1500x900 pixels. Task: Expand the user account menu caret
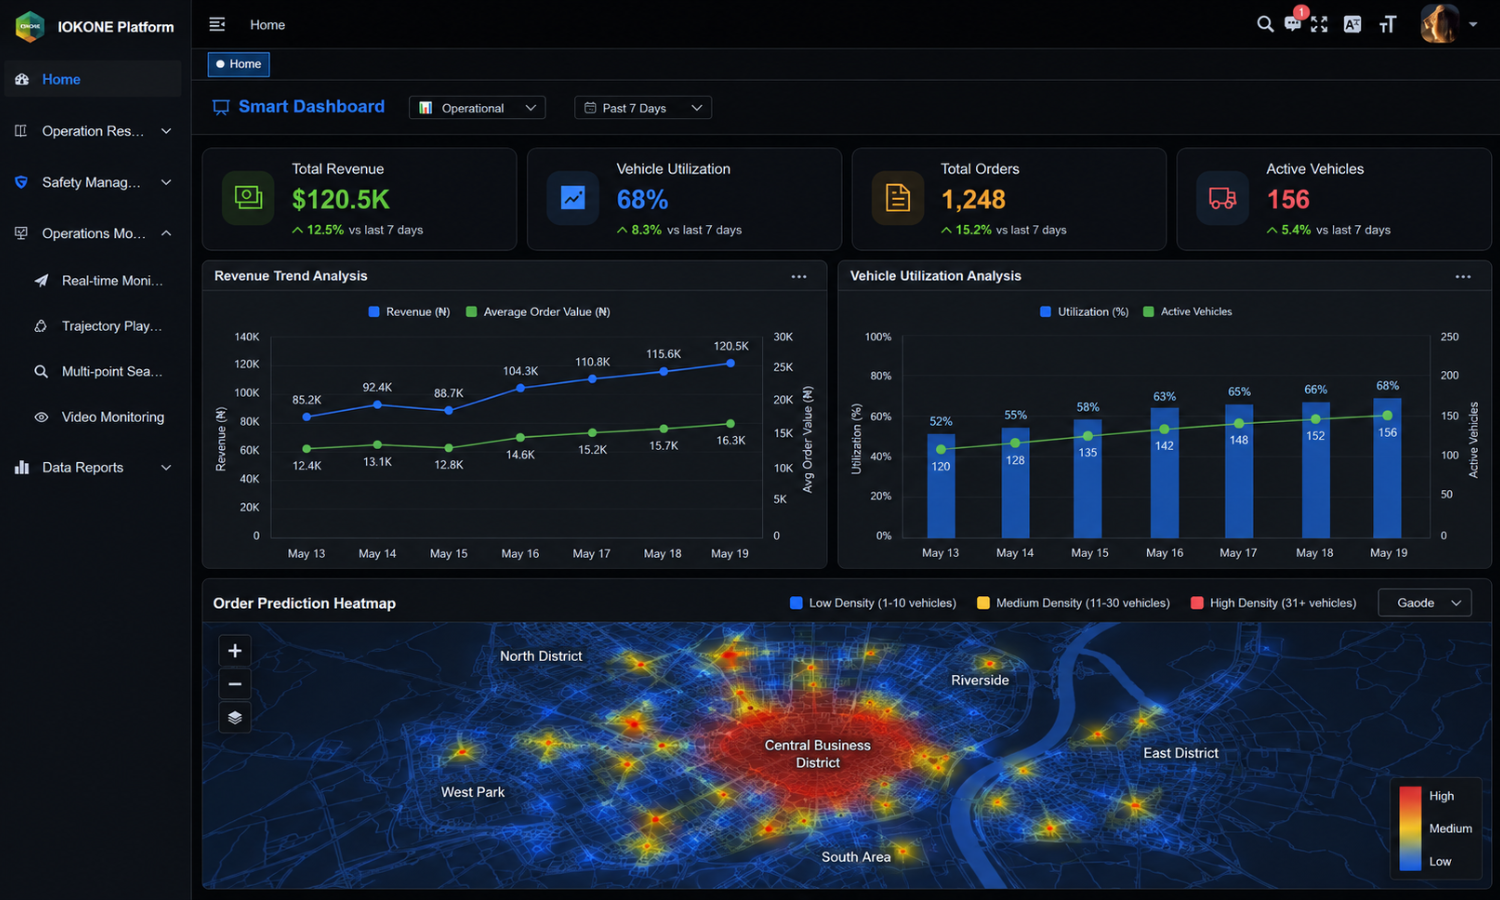[1473, 24]
